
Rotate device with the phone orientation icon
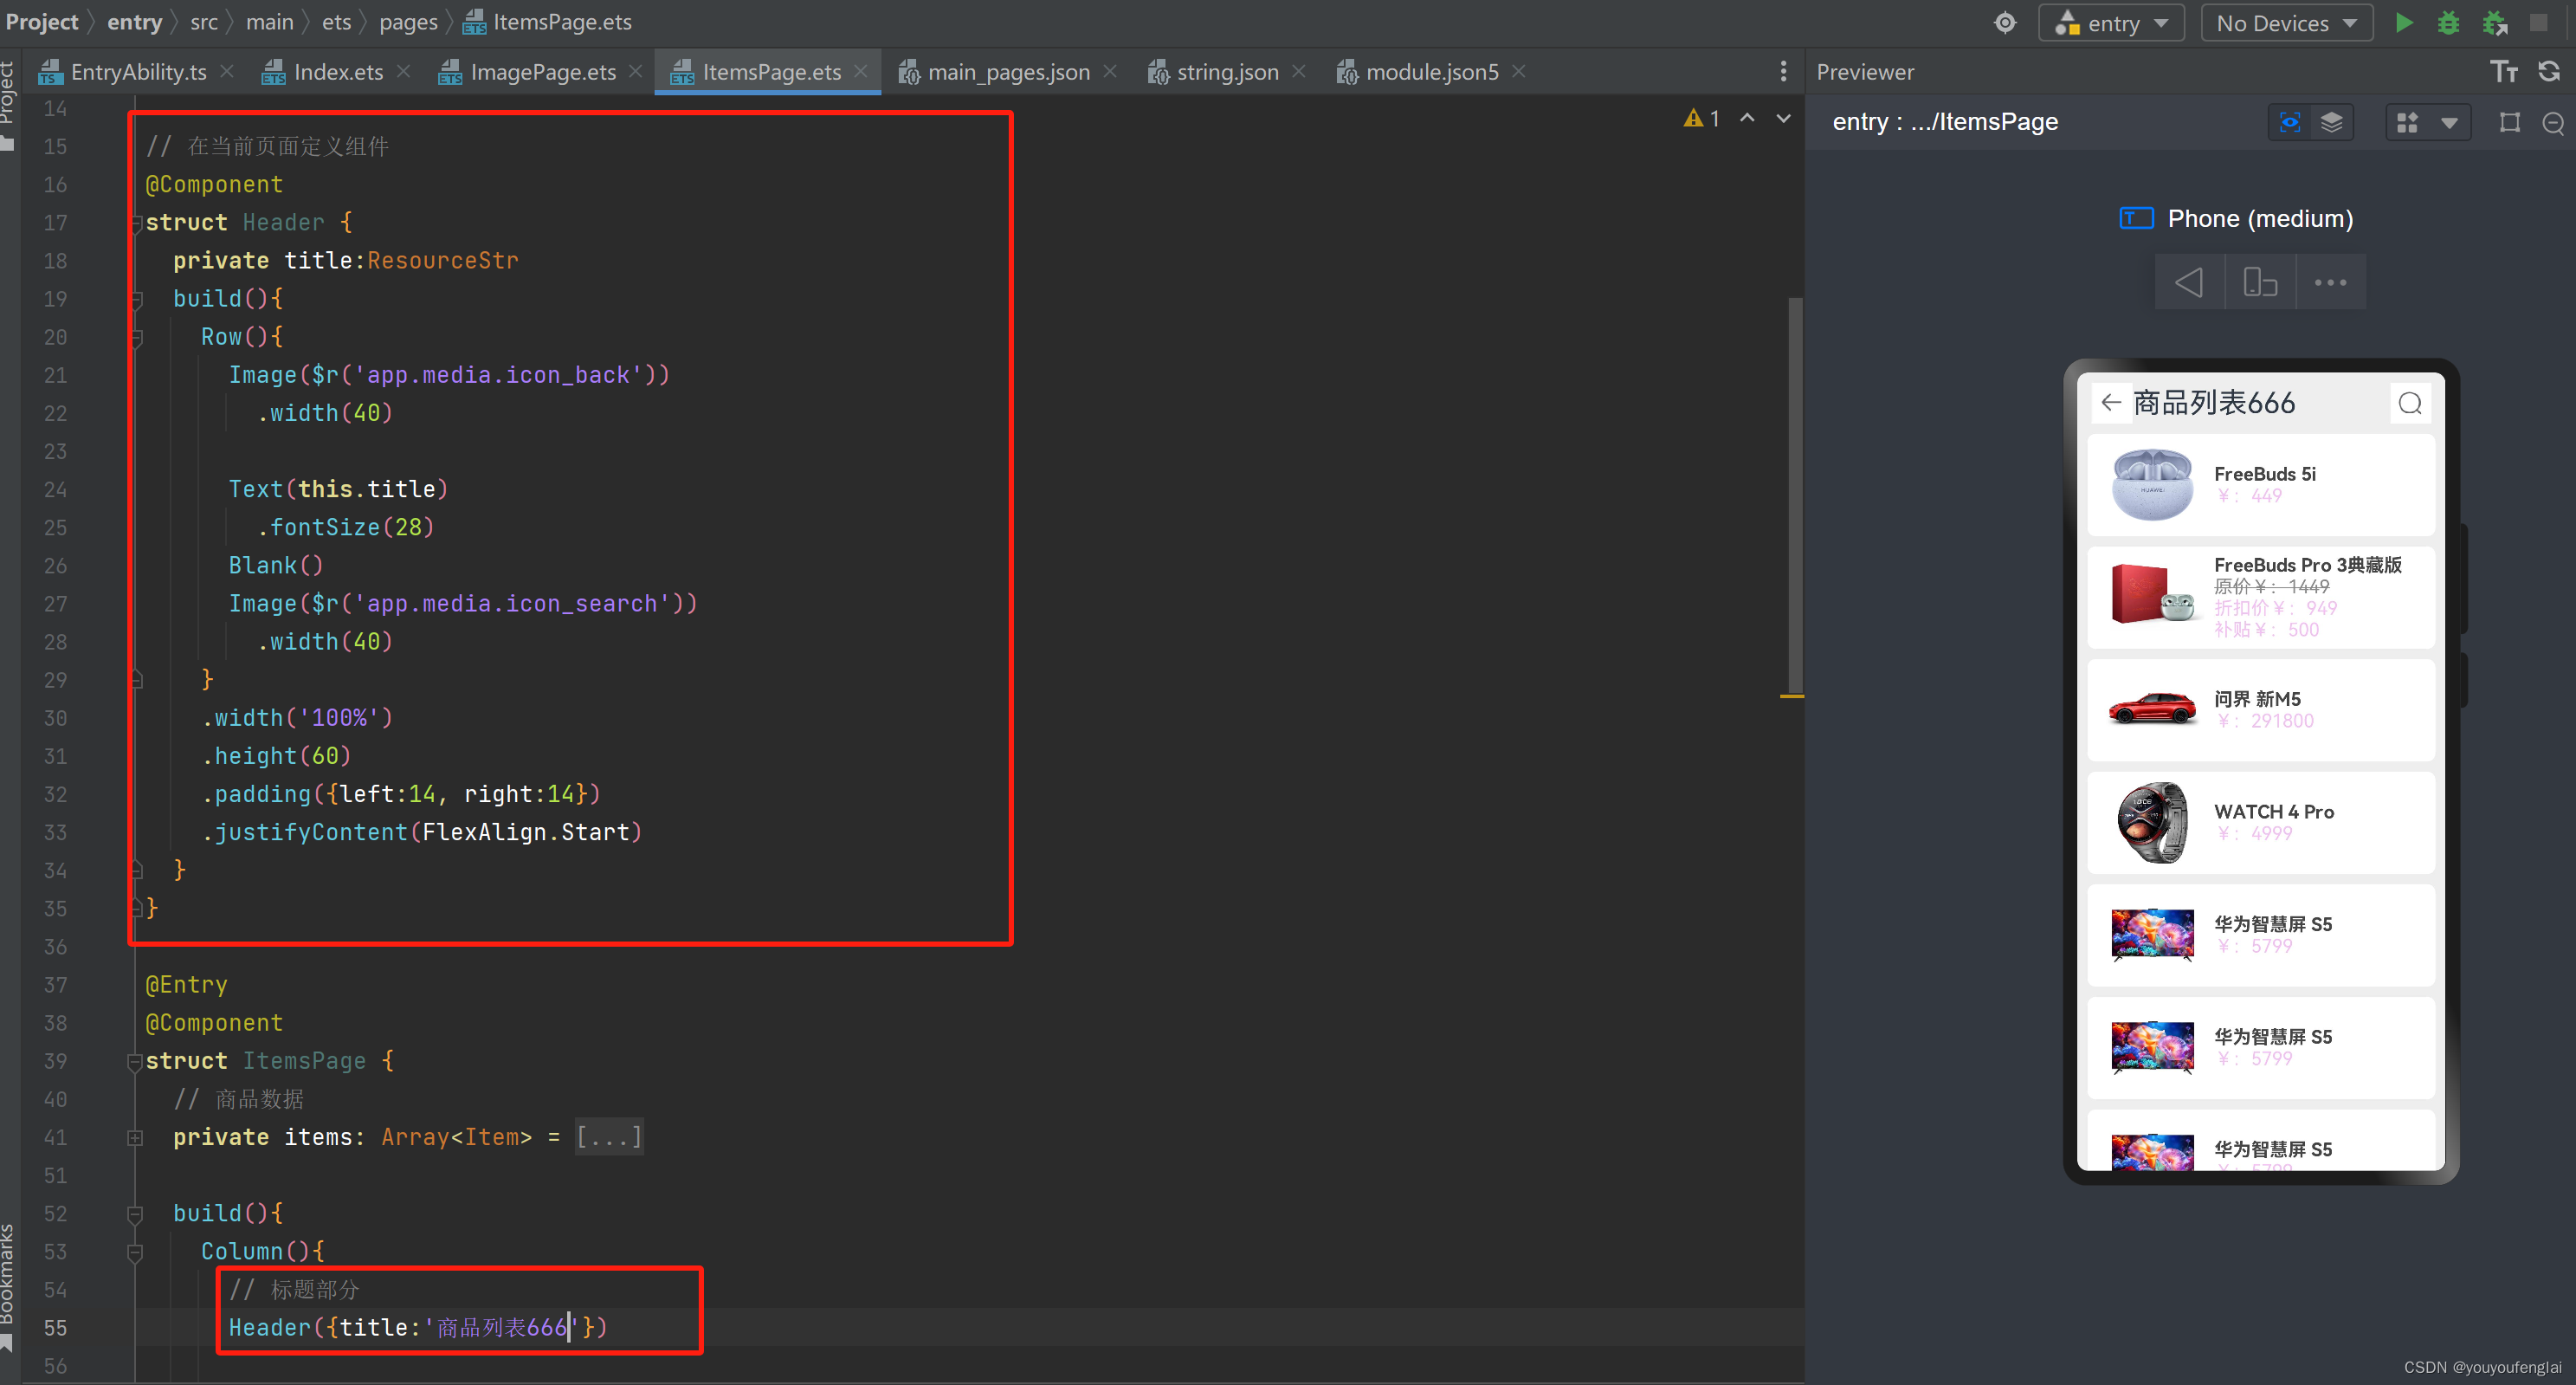(2259, 282)
